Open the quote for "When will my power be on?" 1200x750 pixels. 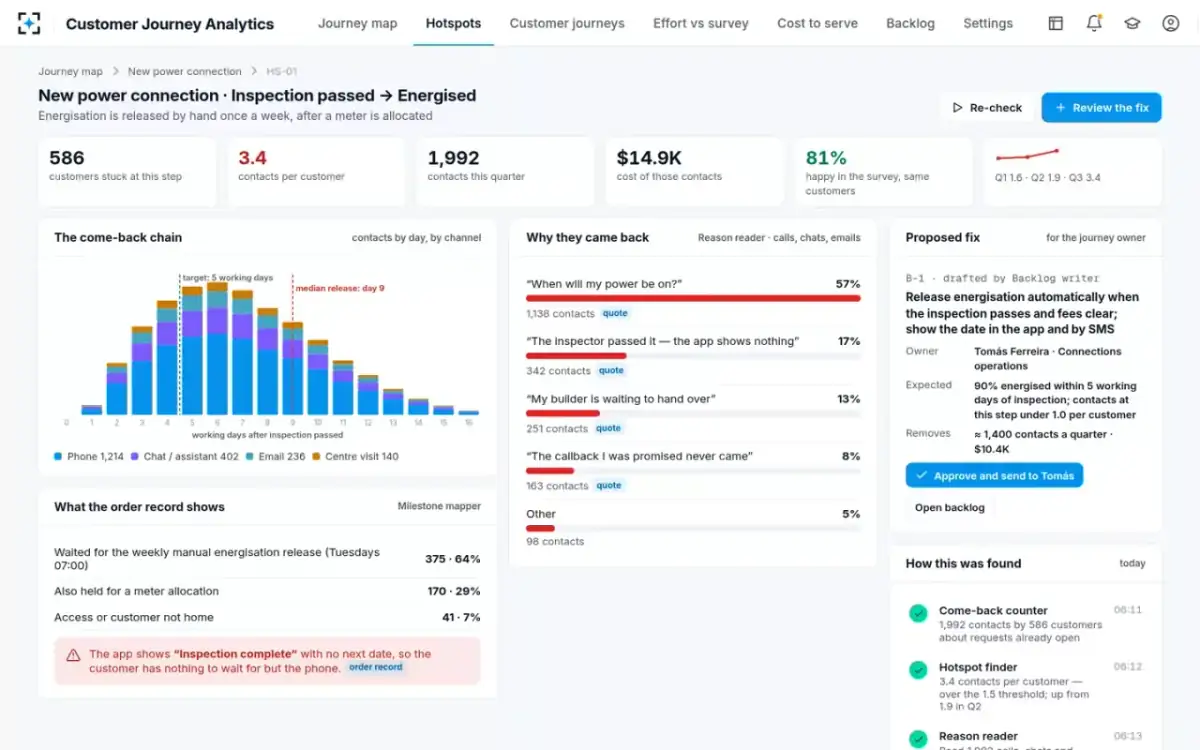(x=614, y=313)
